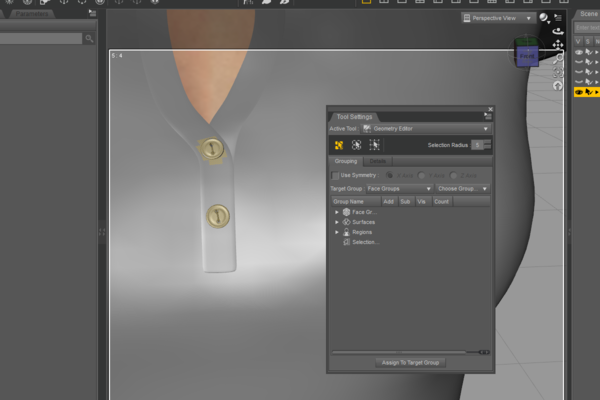Select the Z Axis radio button
The image size is (600, 400).
click(x=453, y=175)
